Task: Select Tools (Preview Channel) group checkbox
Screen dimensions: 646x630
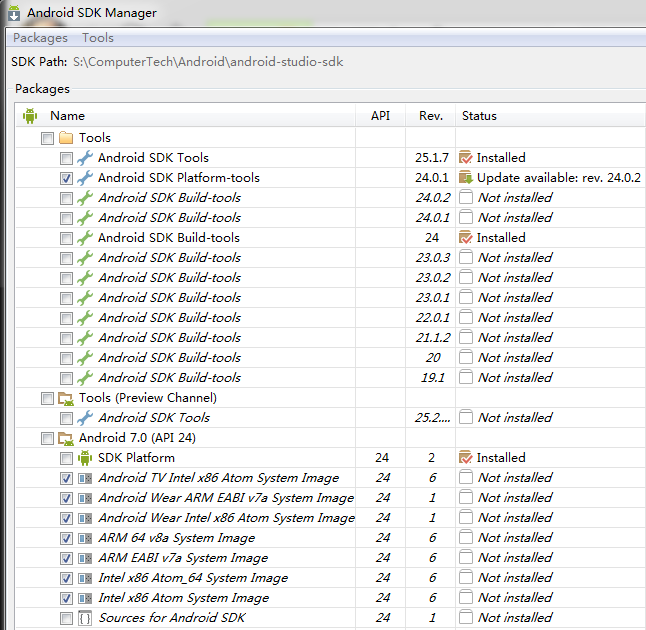Action: point(47,398)
